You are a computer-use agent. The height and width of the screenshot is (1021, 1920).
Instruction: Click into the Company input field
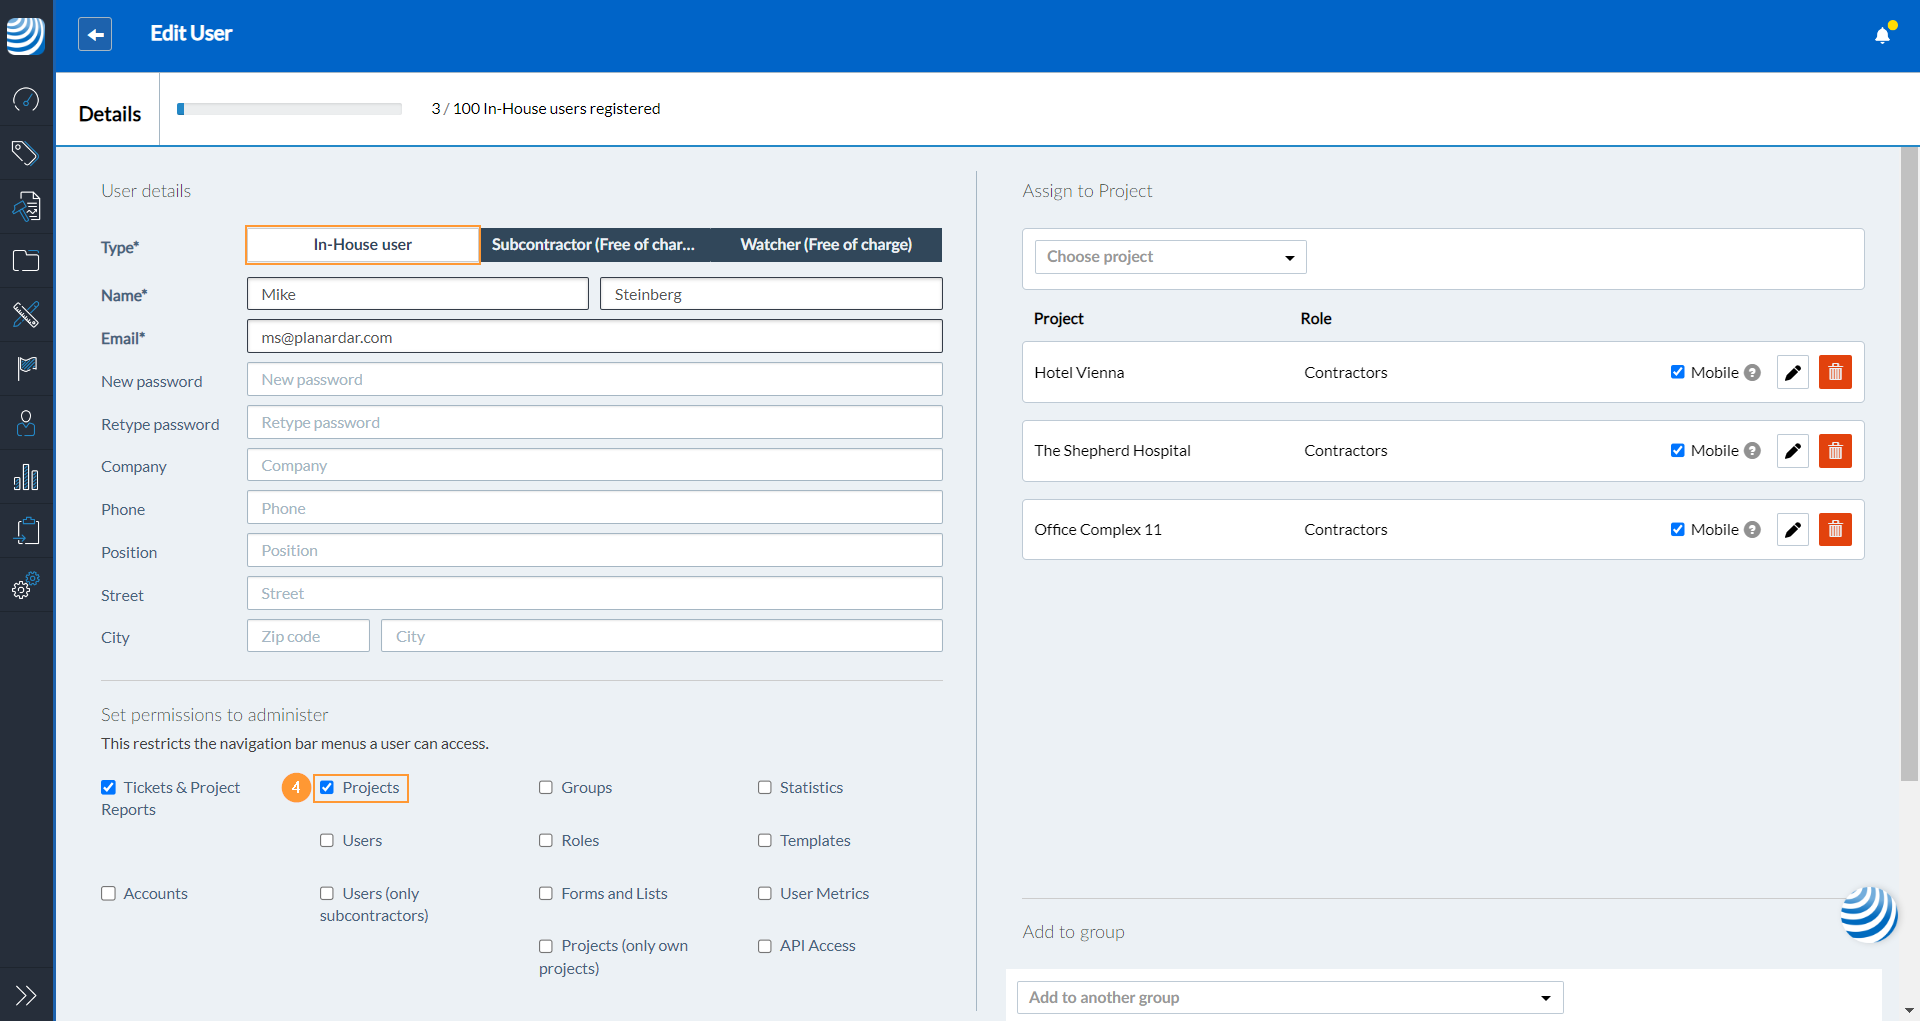coord(594,466)
